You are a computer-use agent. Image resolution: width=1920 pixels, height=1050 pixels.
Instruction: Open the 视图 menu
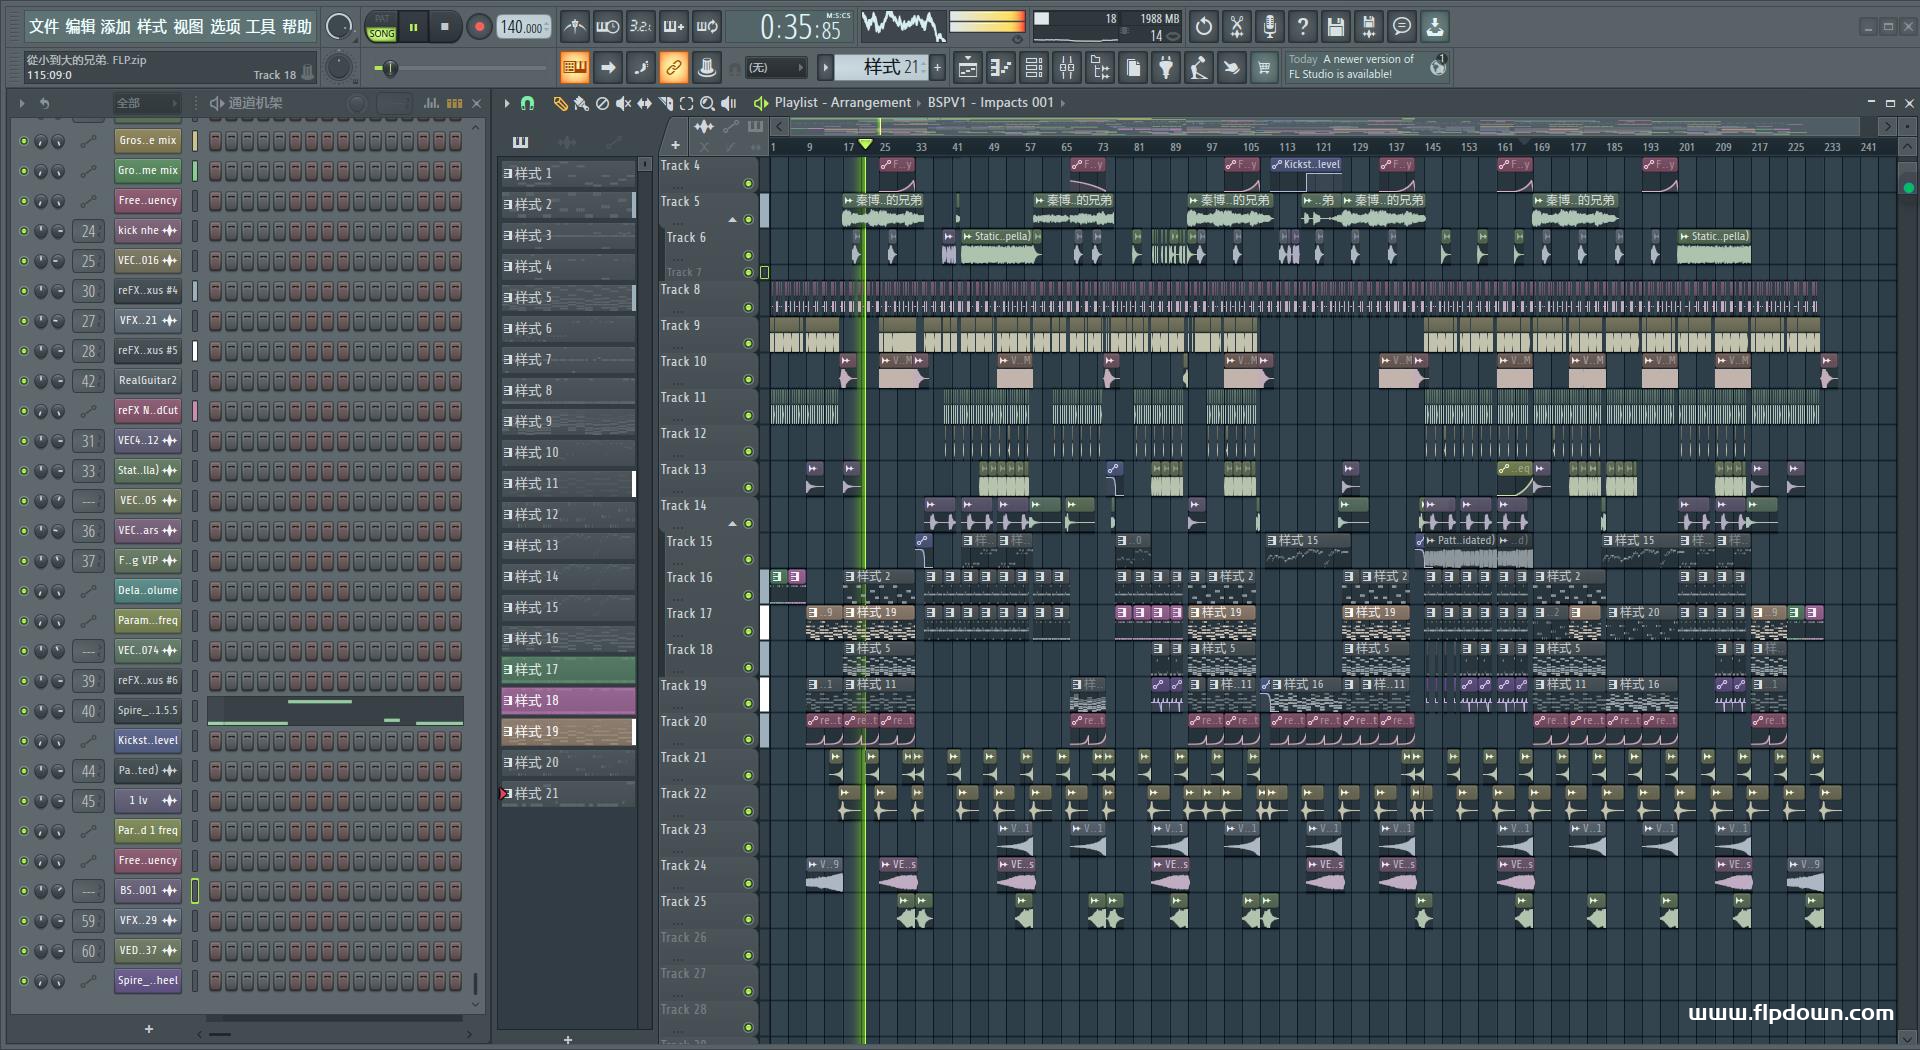coord(188,27)
